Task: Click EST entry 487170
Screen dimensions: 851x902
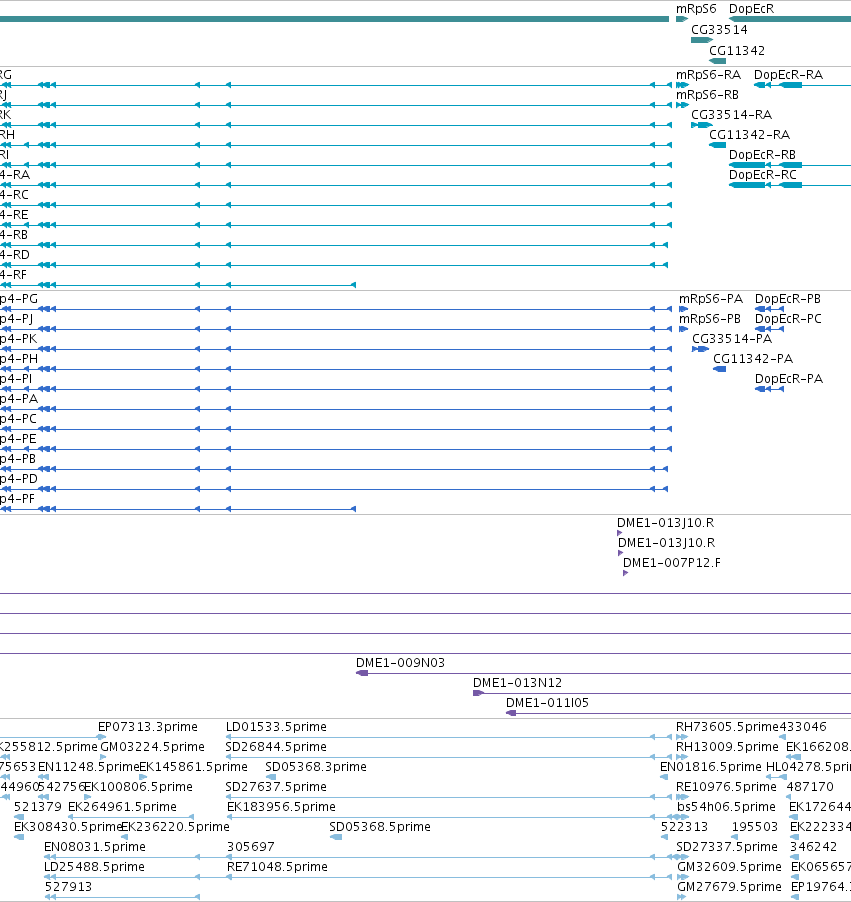Action: click(810, 787)
